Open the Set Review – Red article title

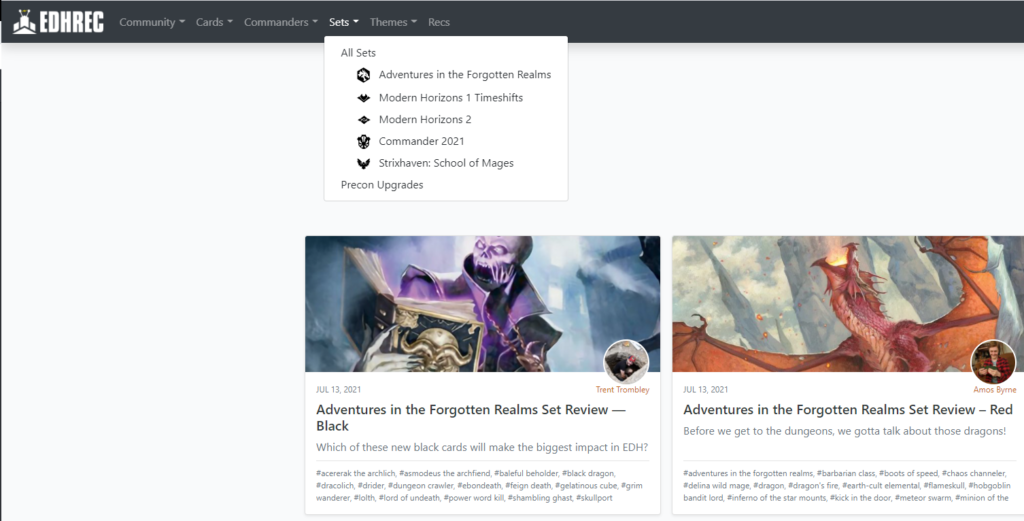(x=848, y=410)
